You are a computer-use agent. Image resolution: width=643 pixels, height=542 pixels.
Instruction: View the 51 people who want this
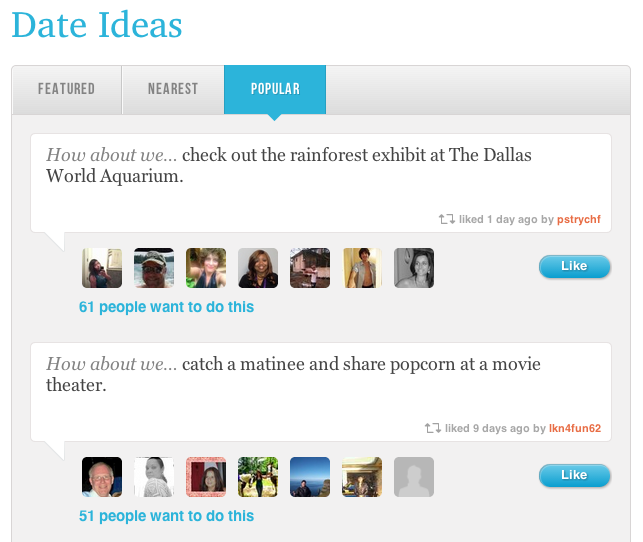coord(166,516)
